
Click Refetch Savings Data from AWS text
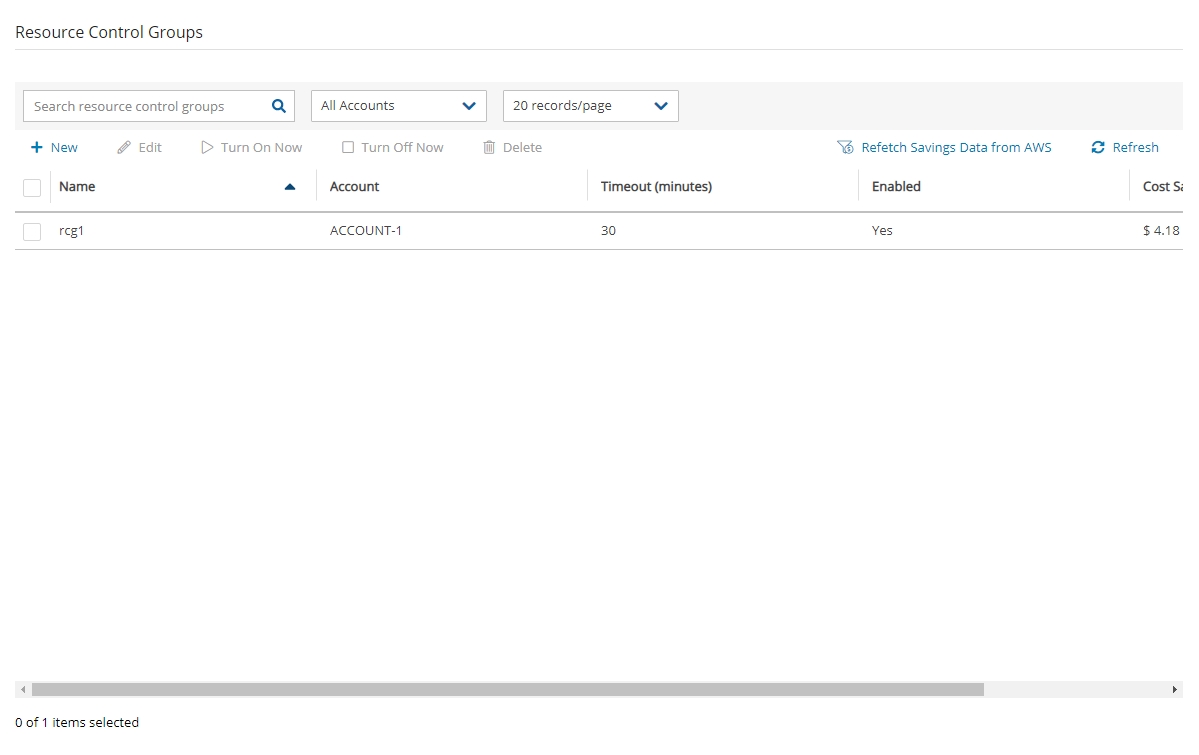[x=956, y=147]
